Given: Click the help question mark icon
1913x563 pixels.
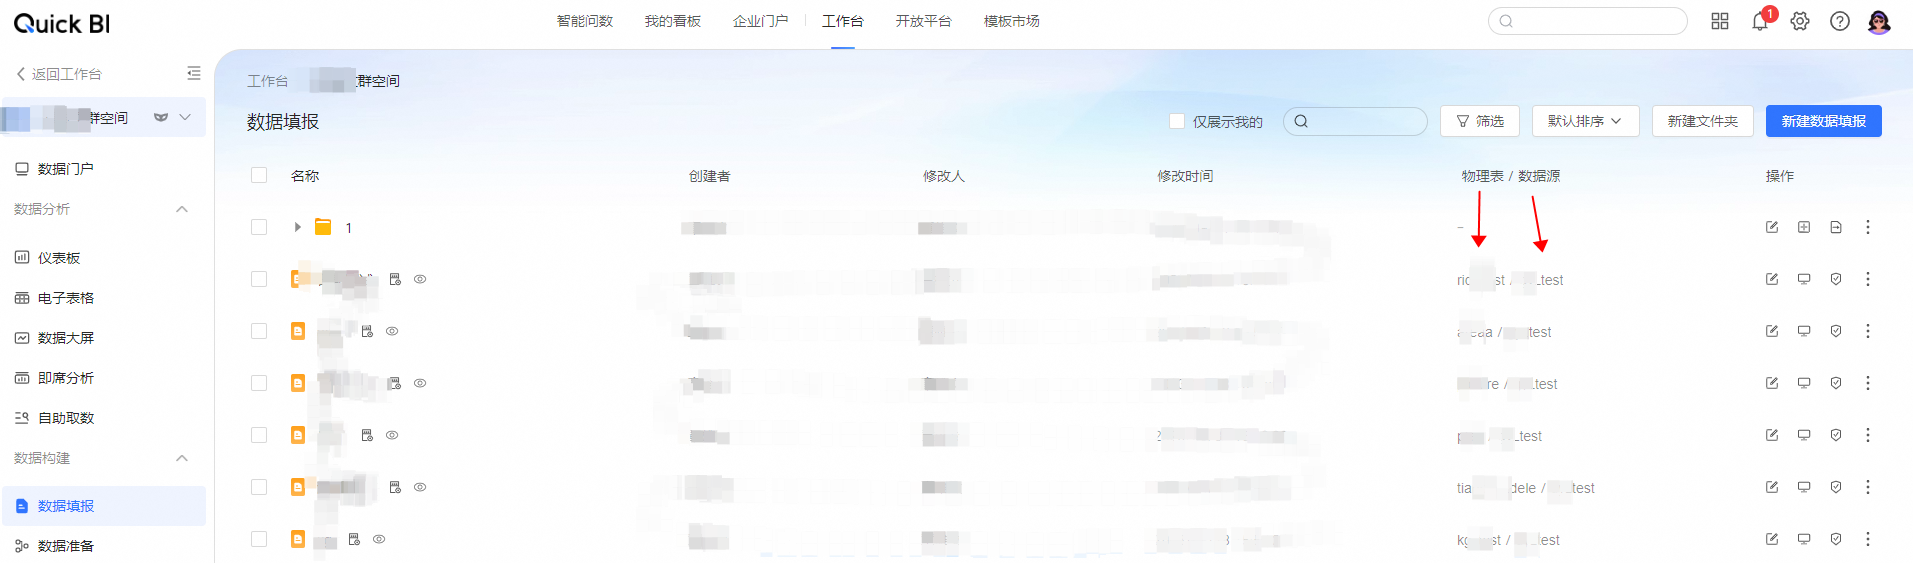Looking at the screenshot, I should (1840, 21).
